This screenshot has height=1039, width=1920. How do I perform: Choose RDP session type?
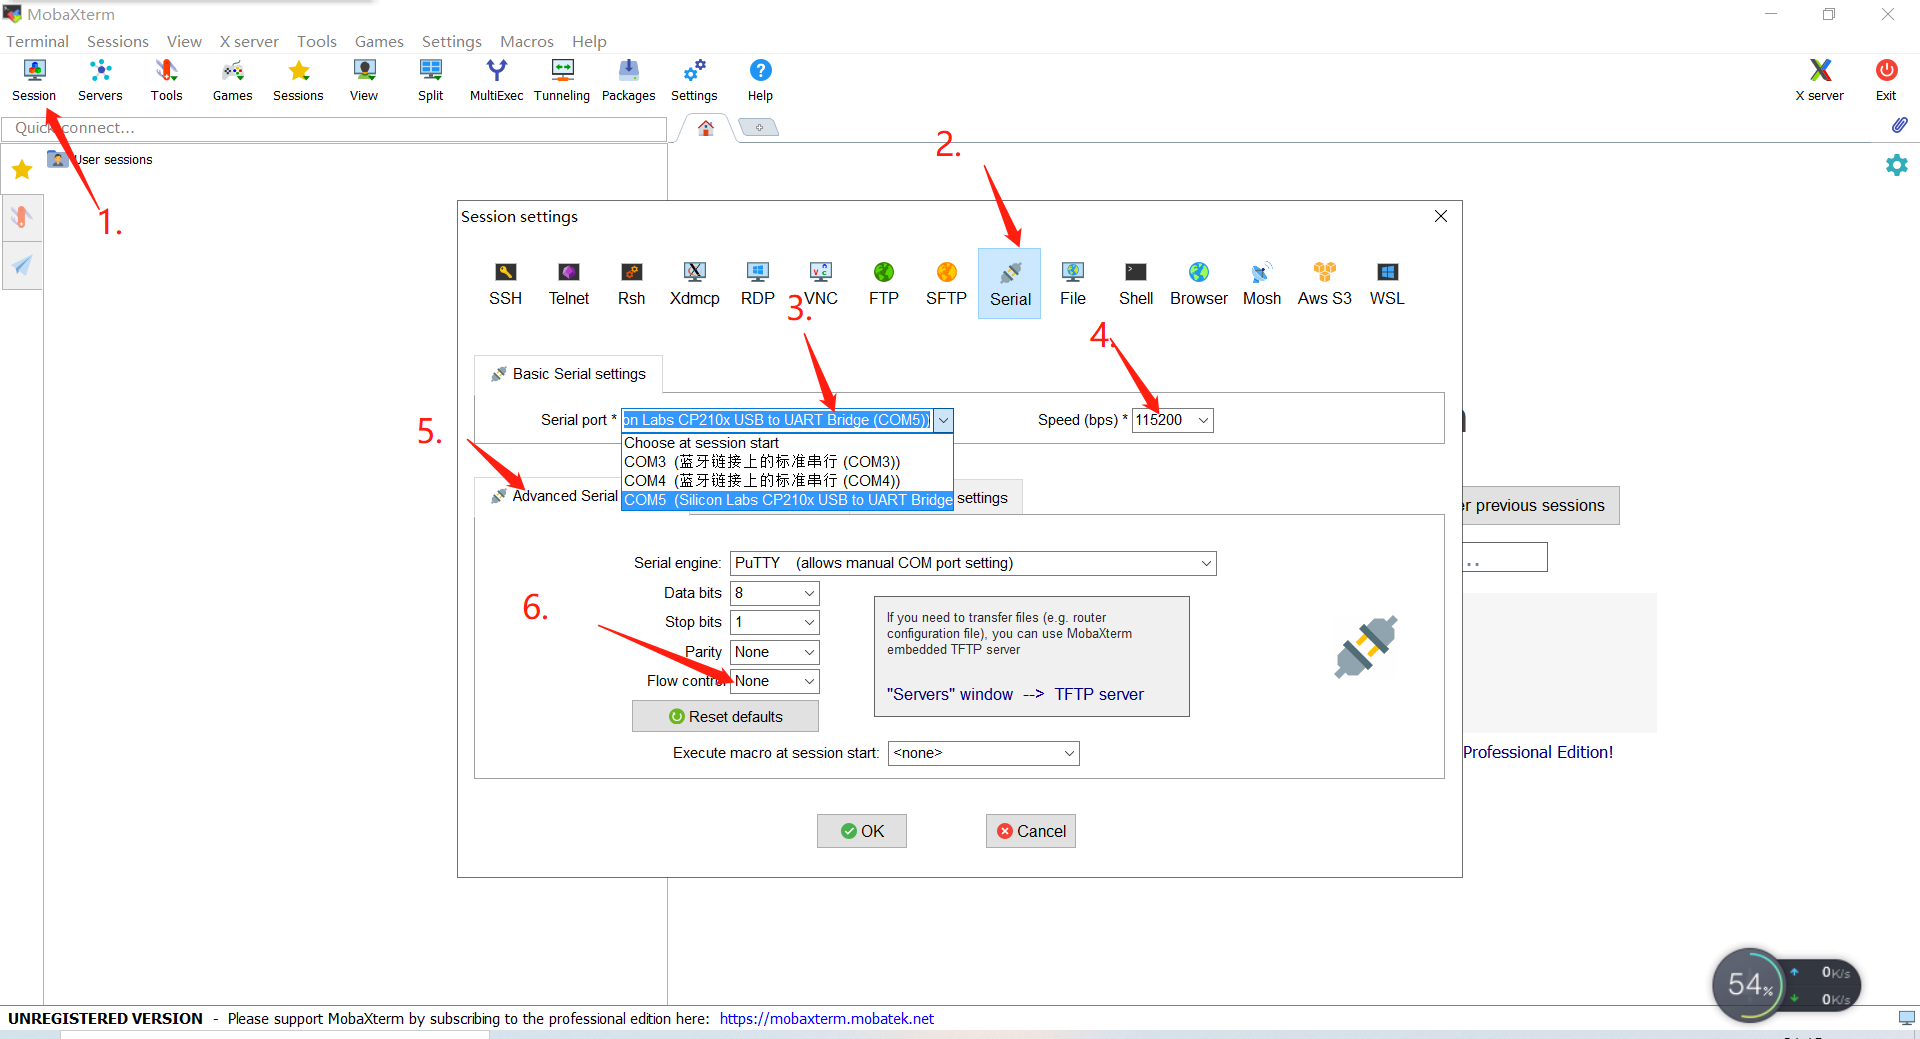pyautogui.click(x=757, y=284)
